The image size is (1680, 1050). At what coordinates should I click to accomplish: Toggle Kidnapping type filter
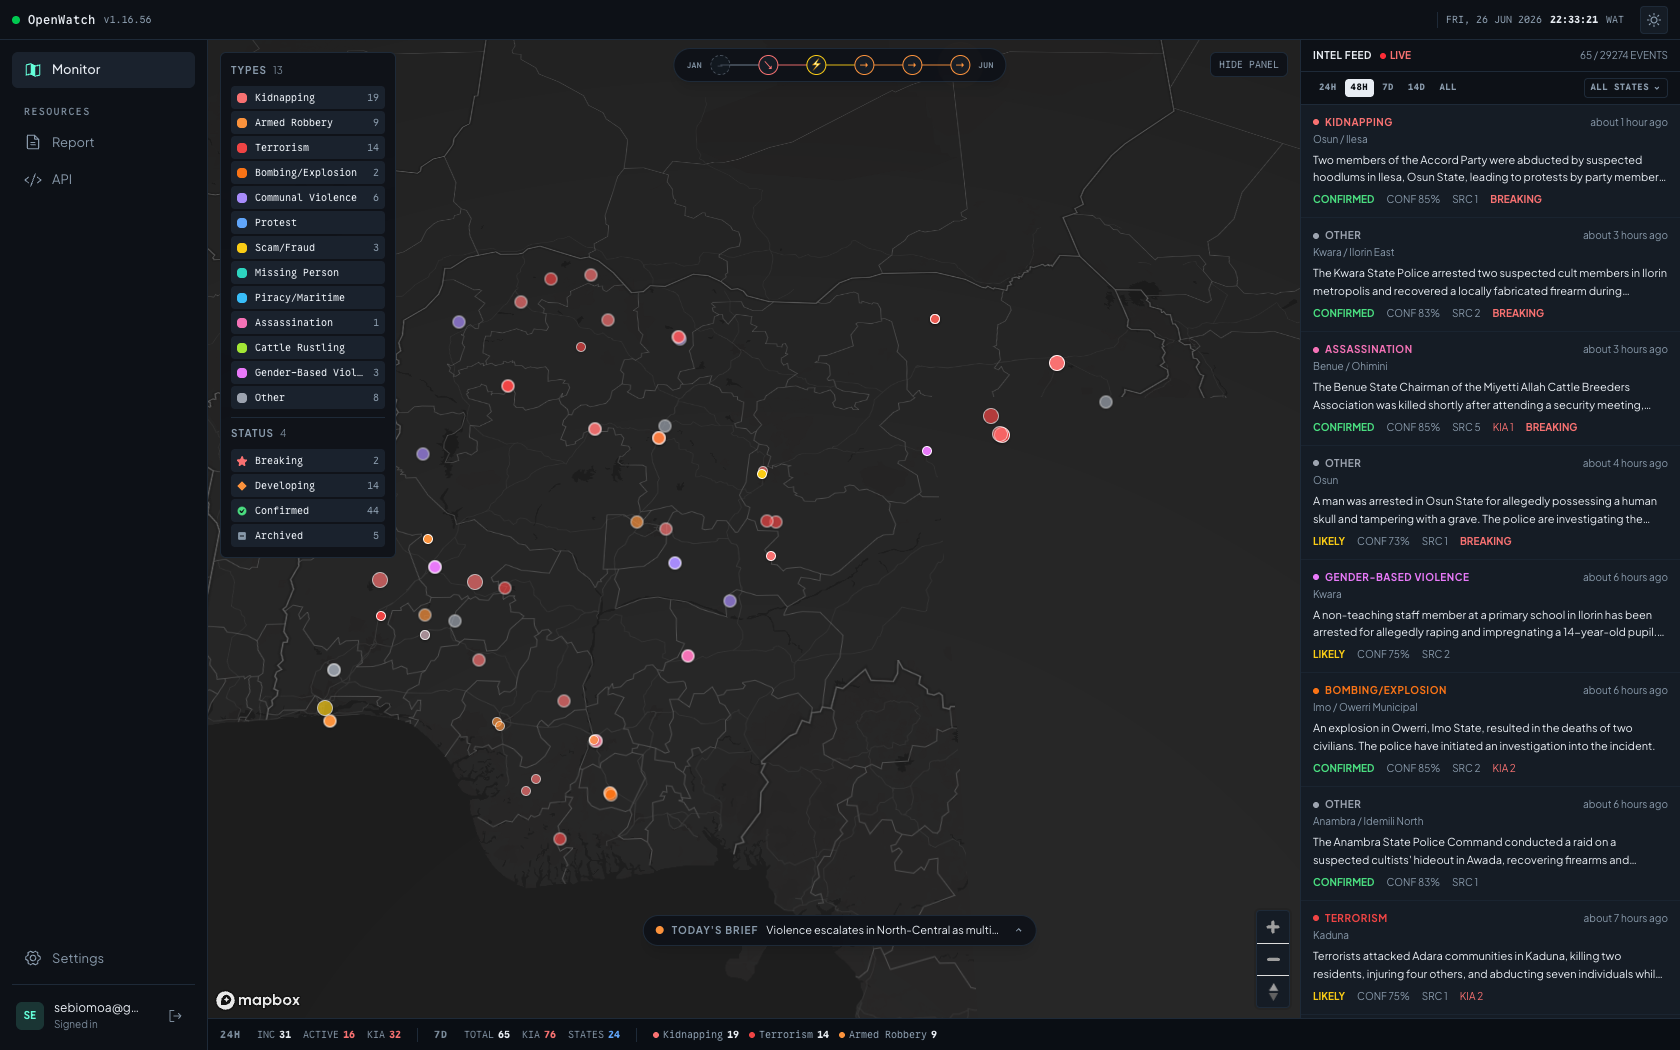(x=308, y=98)
